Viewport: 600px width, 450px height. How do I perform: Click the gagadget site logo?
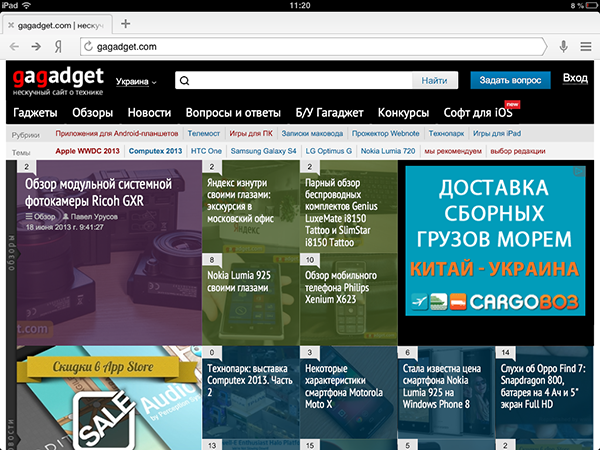(58, 81)
